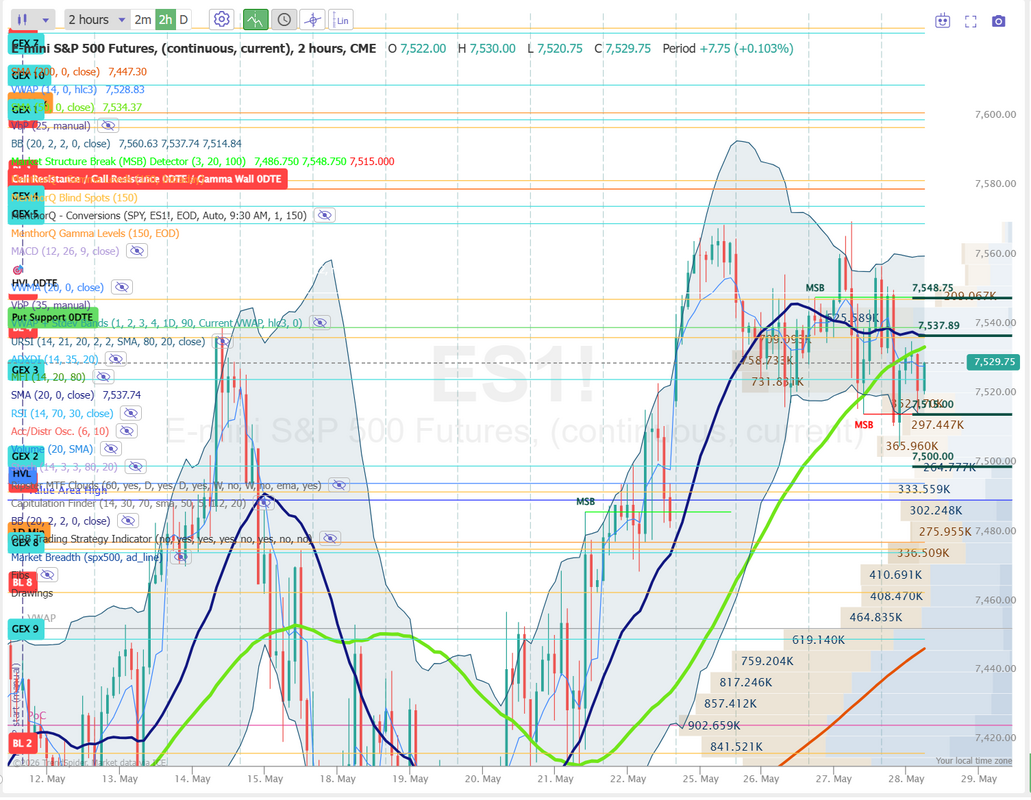Show the ORB Trading Strategy Indicator
The image size is (1031, 800).
330,538
